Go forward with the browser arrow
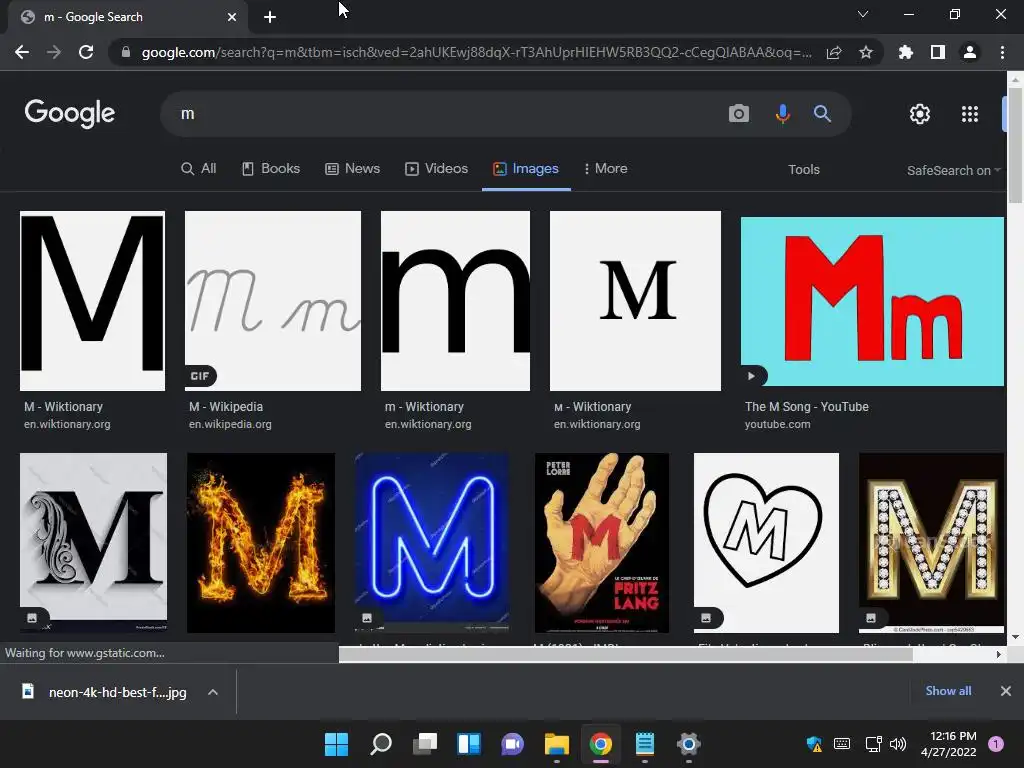1024x768 pixels. click(54, 52)
